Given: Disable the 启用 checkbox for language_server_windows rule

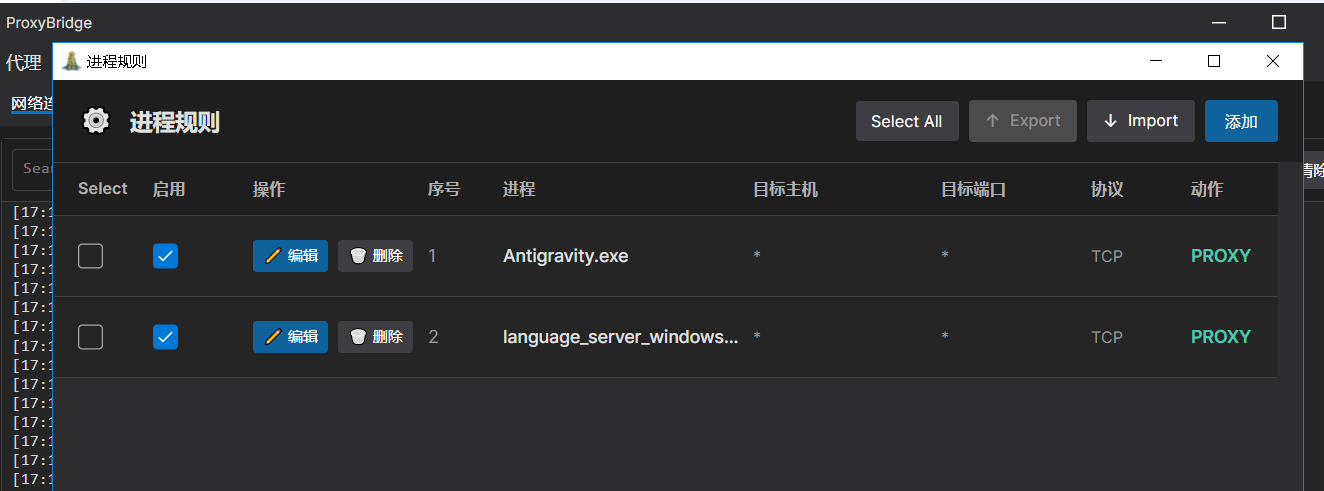Looking at the screenshot, I should click(x=166, y=338).
